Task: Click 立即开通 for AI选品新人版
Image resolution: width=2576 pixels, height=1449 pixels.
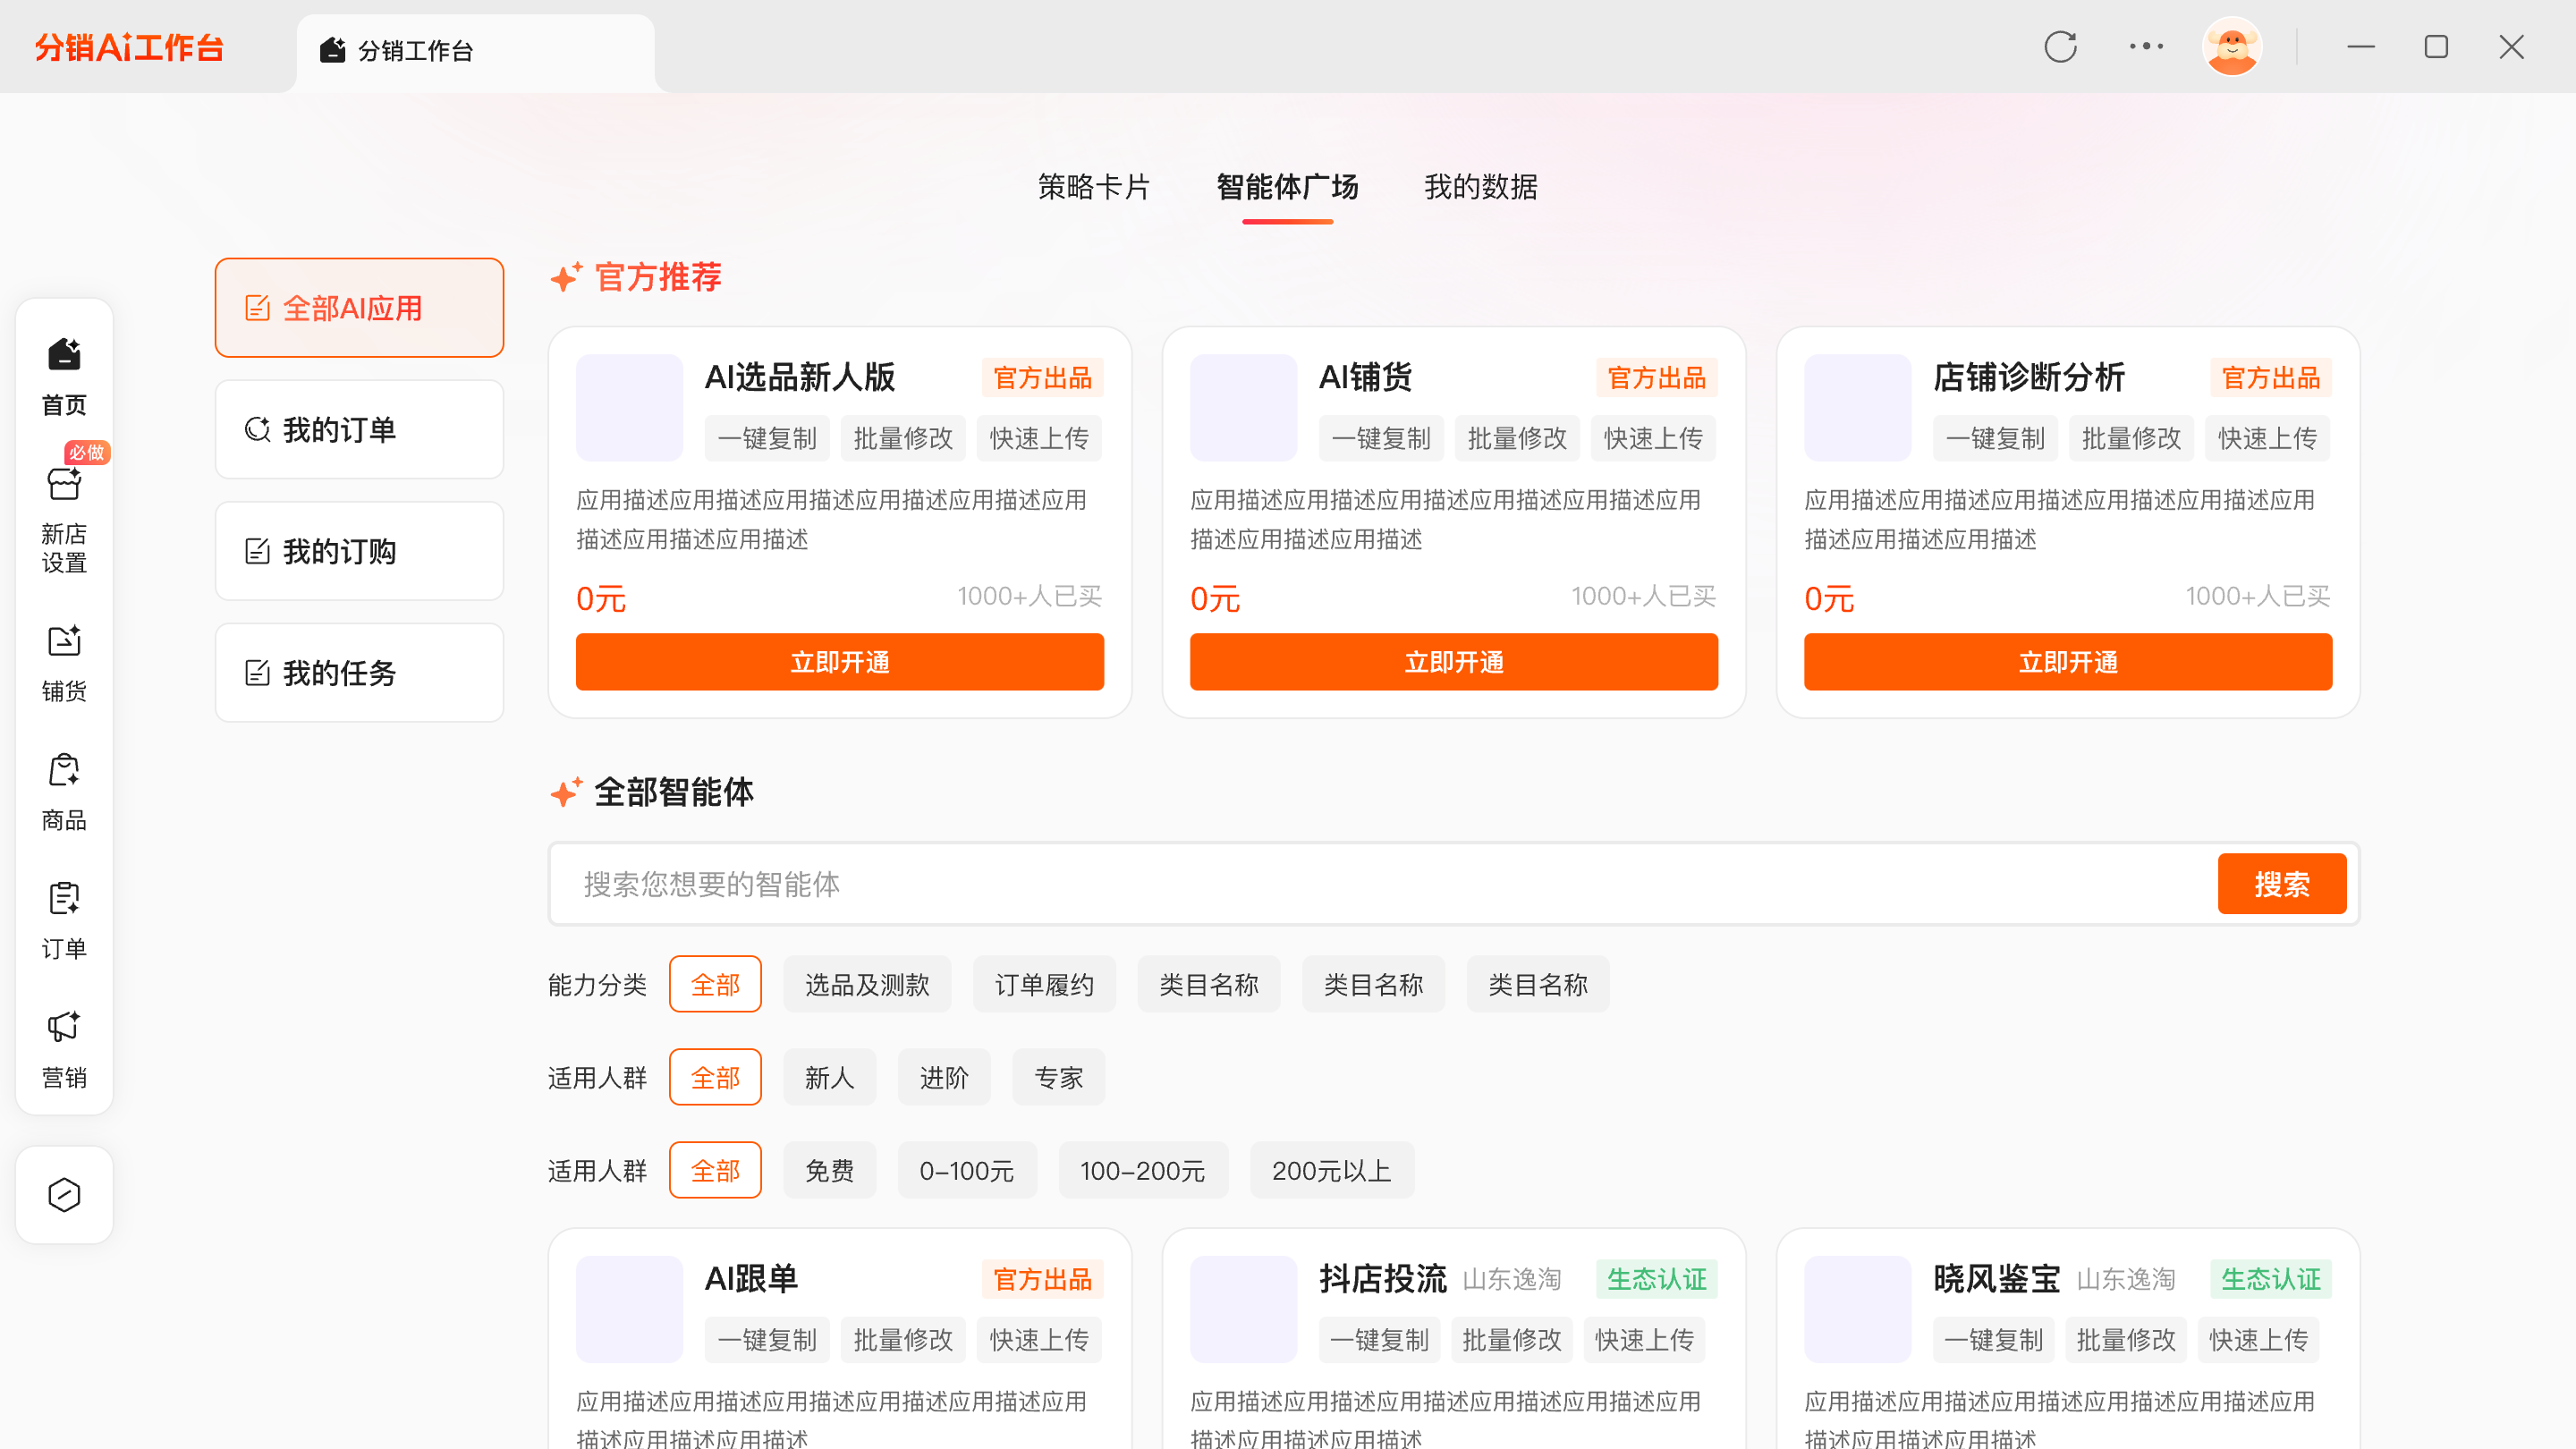Action: pos(840,662)
